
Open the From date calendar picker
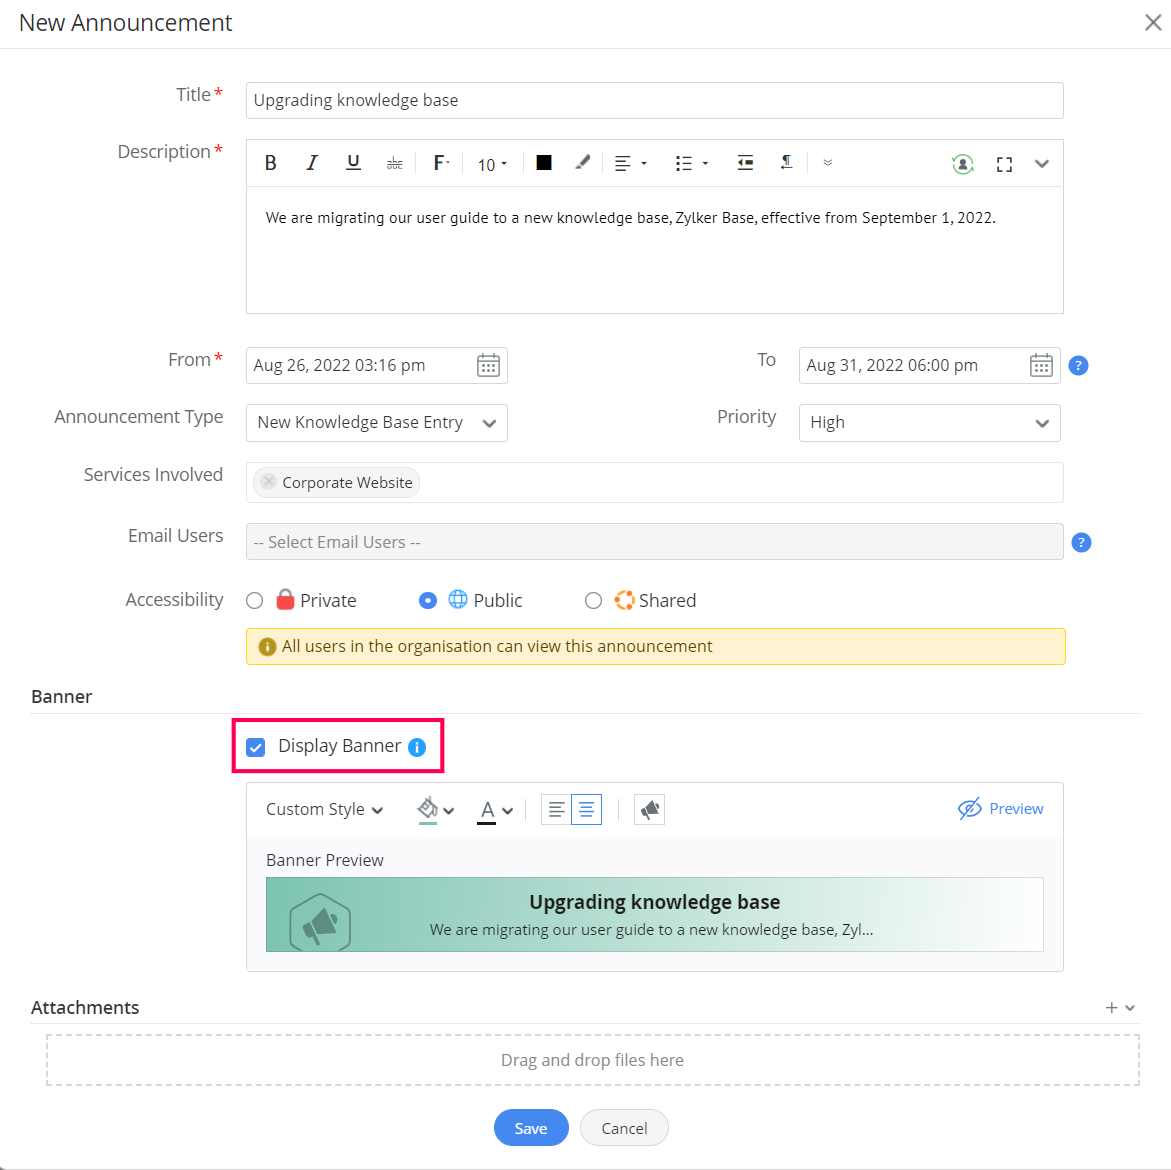point(488,366)
